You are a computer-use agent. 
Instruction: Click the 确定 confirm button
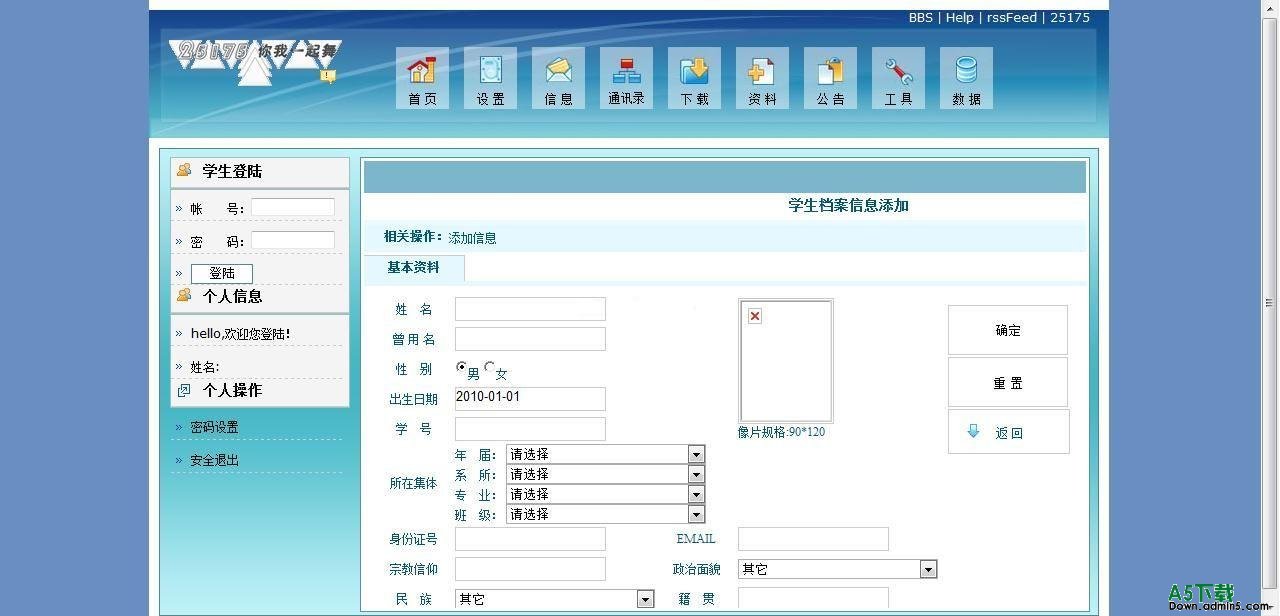click(1008, 330)
